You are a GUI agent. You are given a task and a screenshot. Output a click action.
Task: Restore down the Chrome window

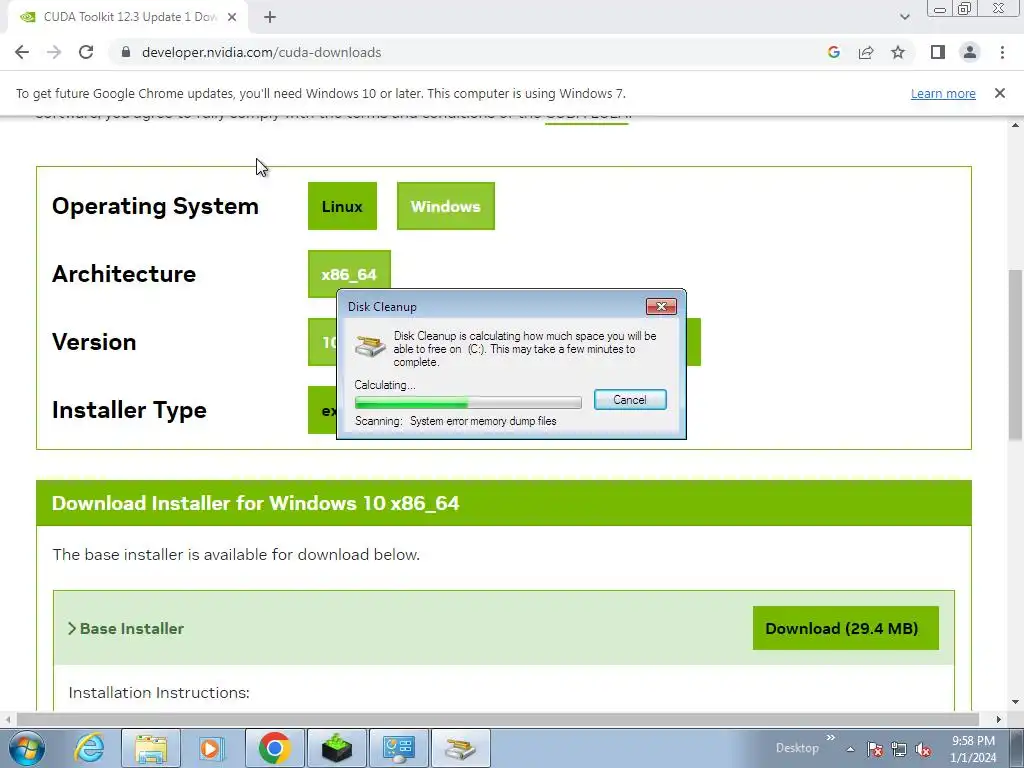pos(965,9)
